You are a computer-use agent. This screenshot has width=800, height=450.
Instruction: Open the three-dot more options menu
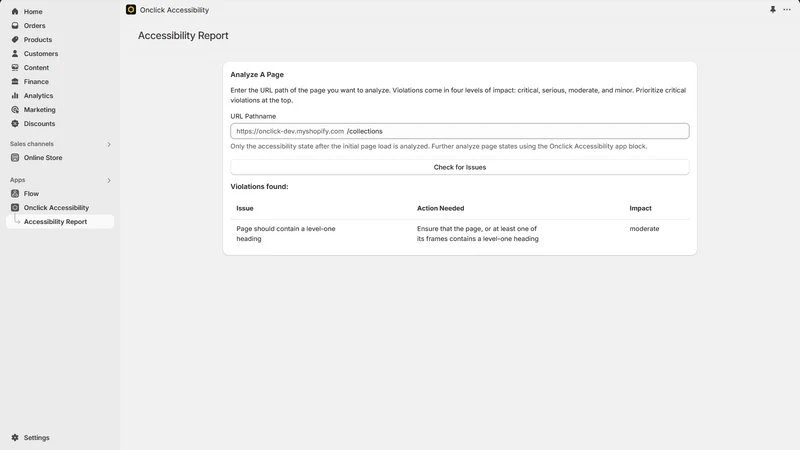coord(787,10)
